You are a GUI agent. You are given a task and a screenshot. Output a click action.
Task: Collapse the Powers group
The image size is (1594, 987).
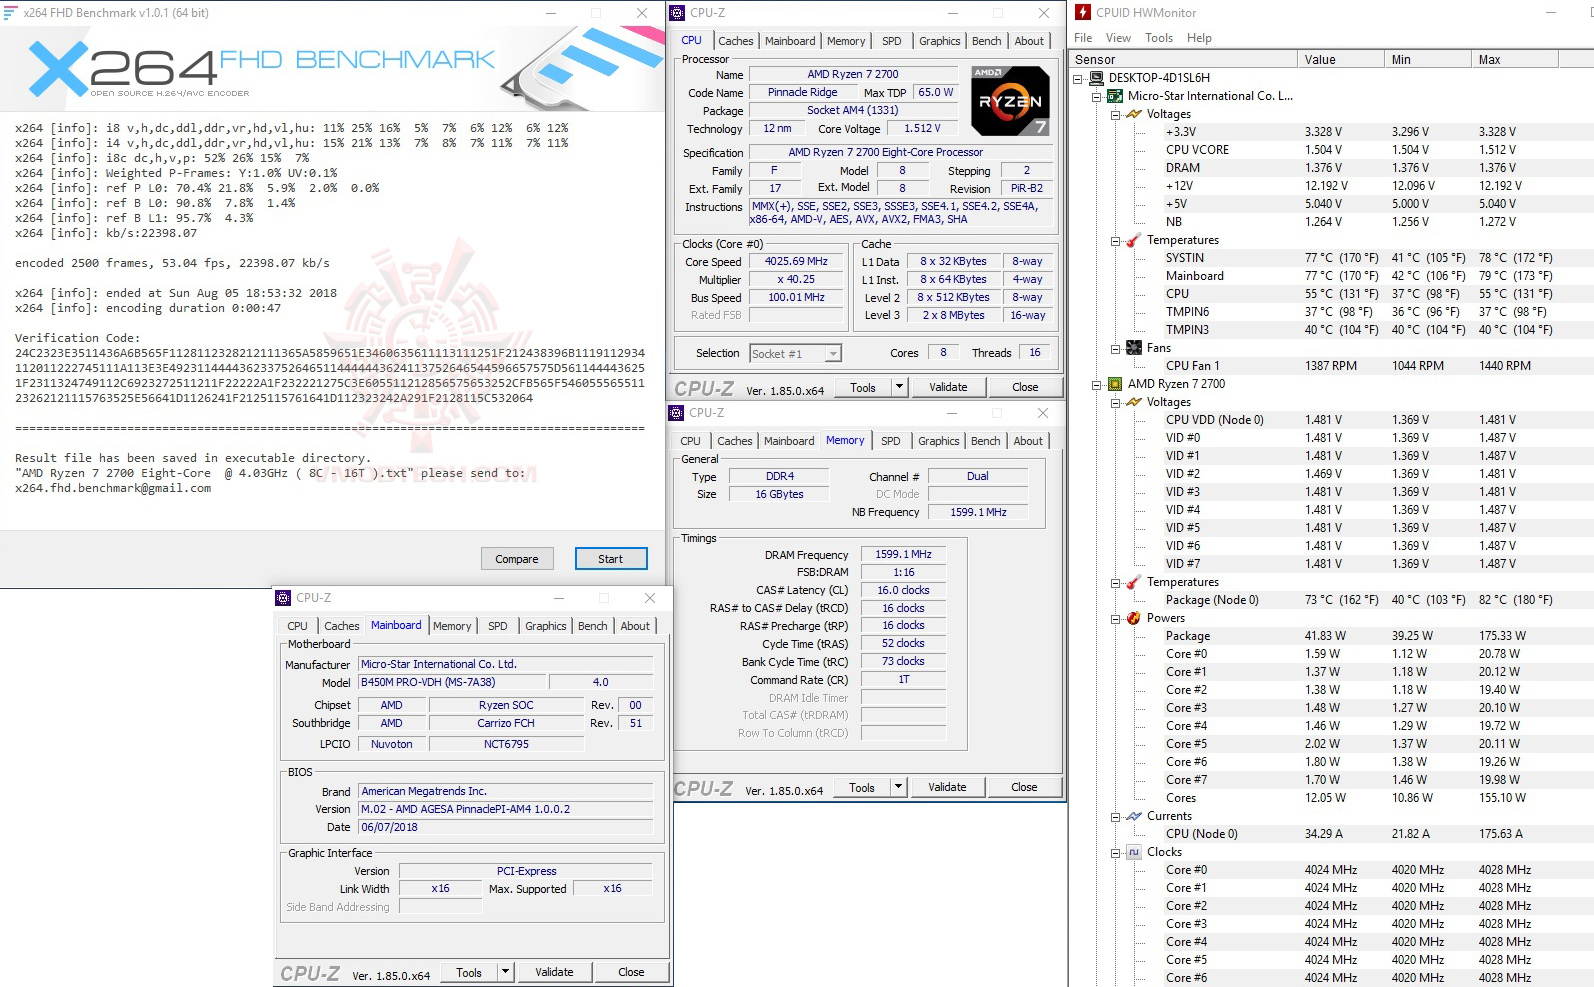tap(1116, 618)
